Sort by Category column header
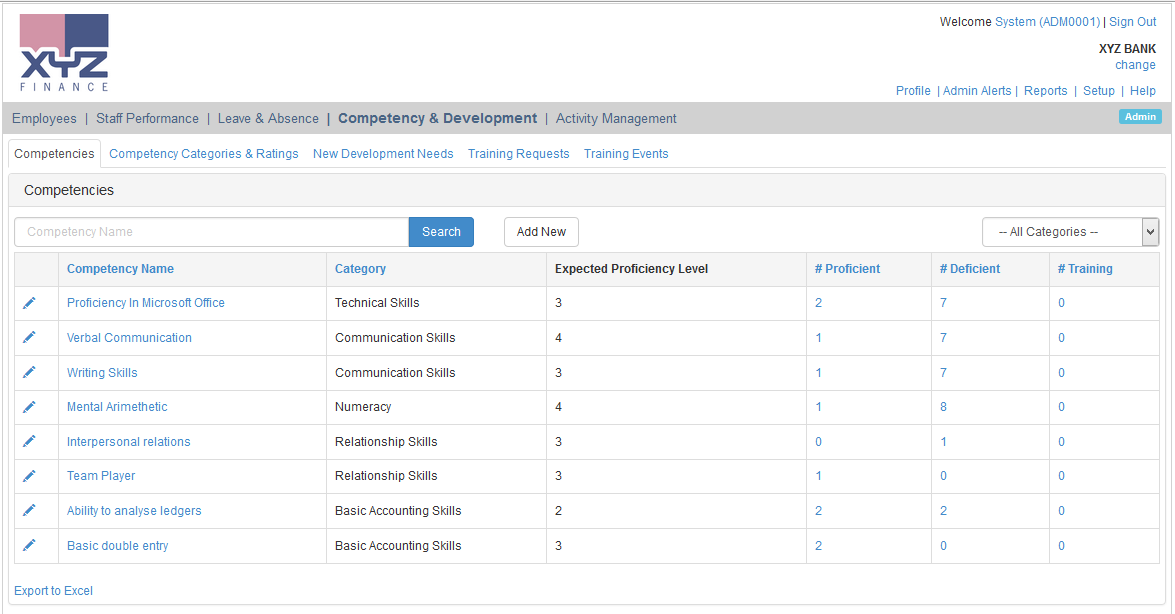Screen dimensions: 1175x614 click(x=360, y=269)
